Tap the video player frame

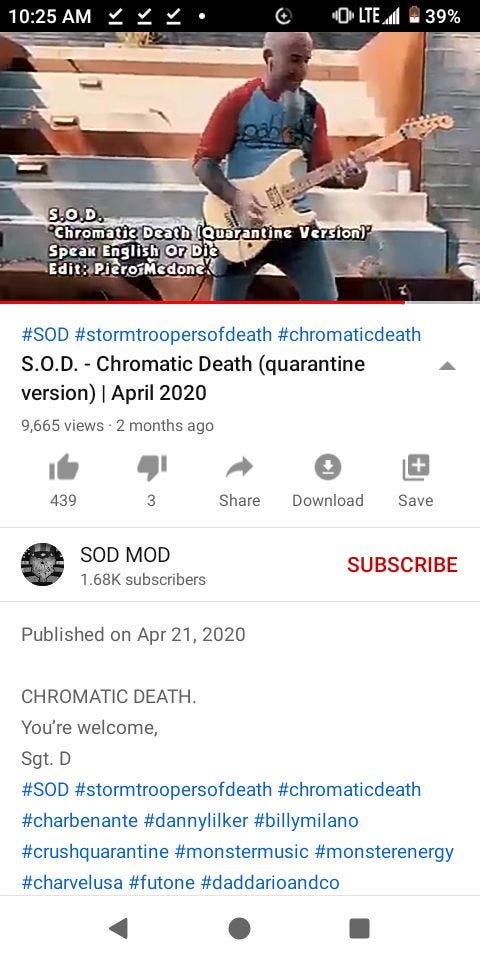pyautogui.click(x=240, y=166)
